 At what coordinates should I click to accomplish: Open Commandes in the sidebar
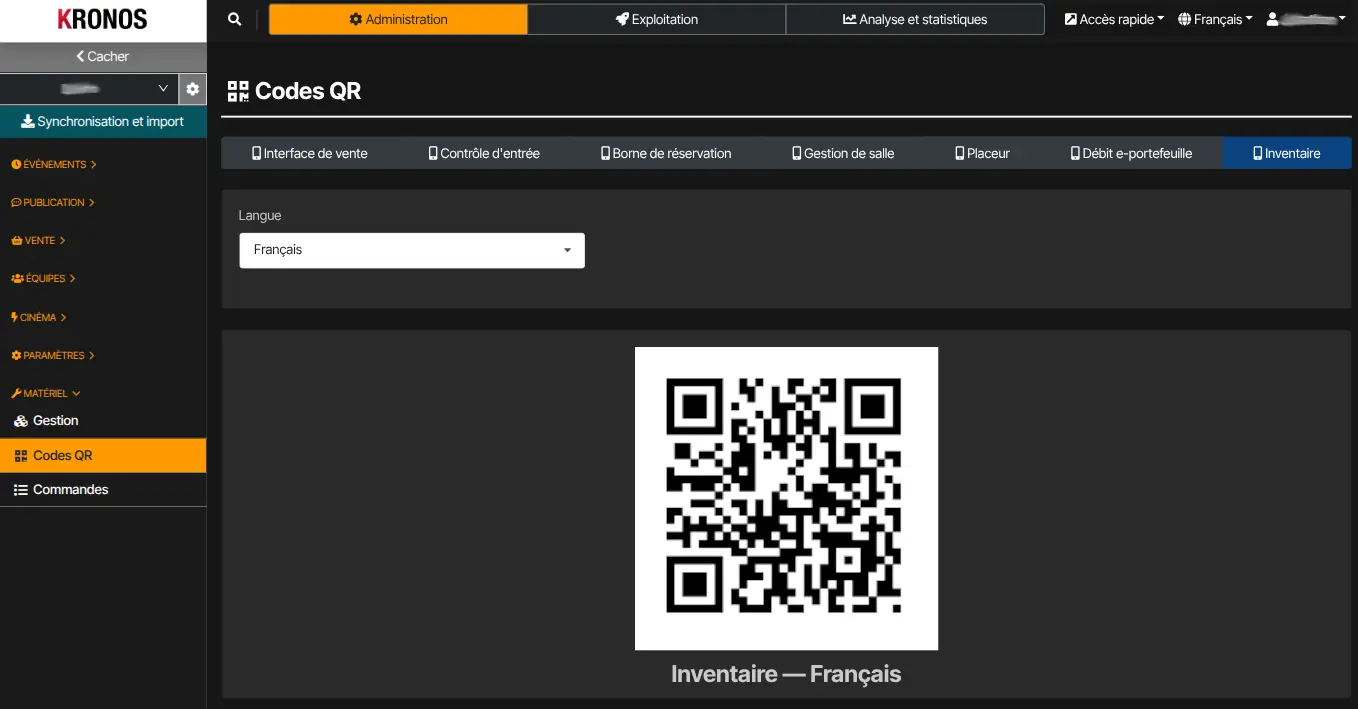pos(103,489)
